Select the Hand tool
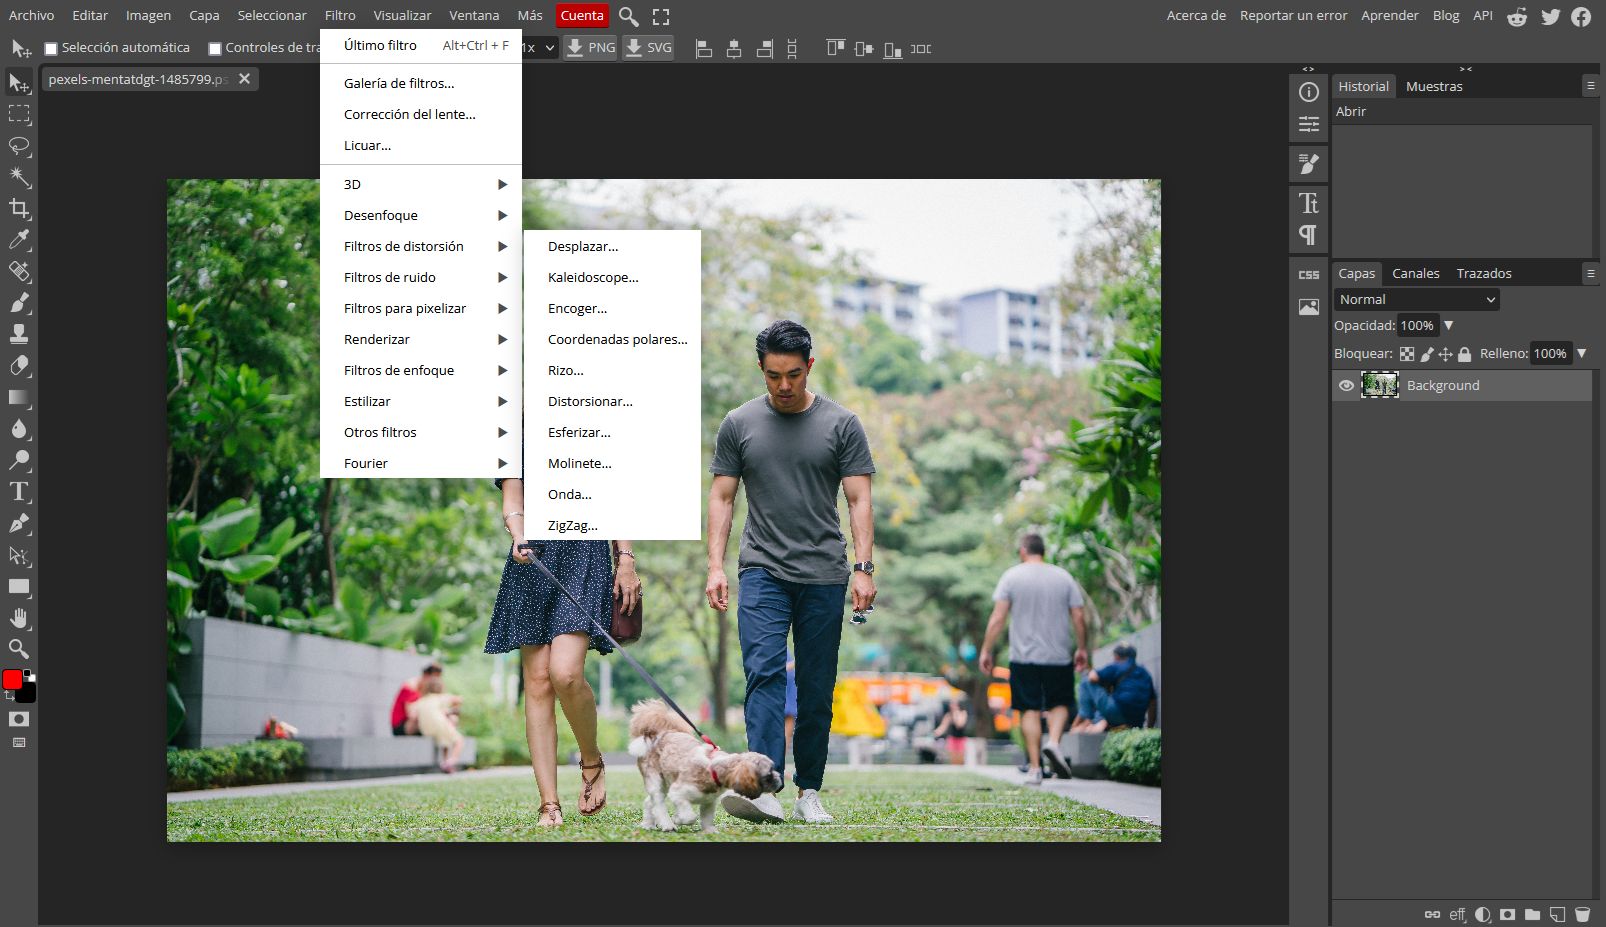 pos(19,617)
